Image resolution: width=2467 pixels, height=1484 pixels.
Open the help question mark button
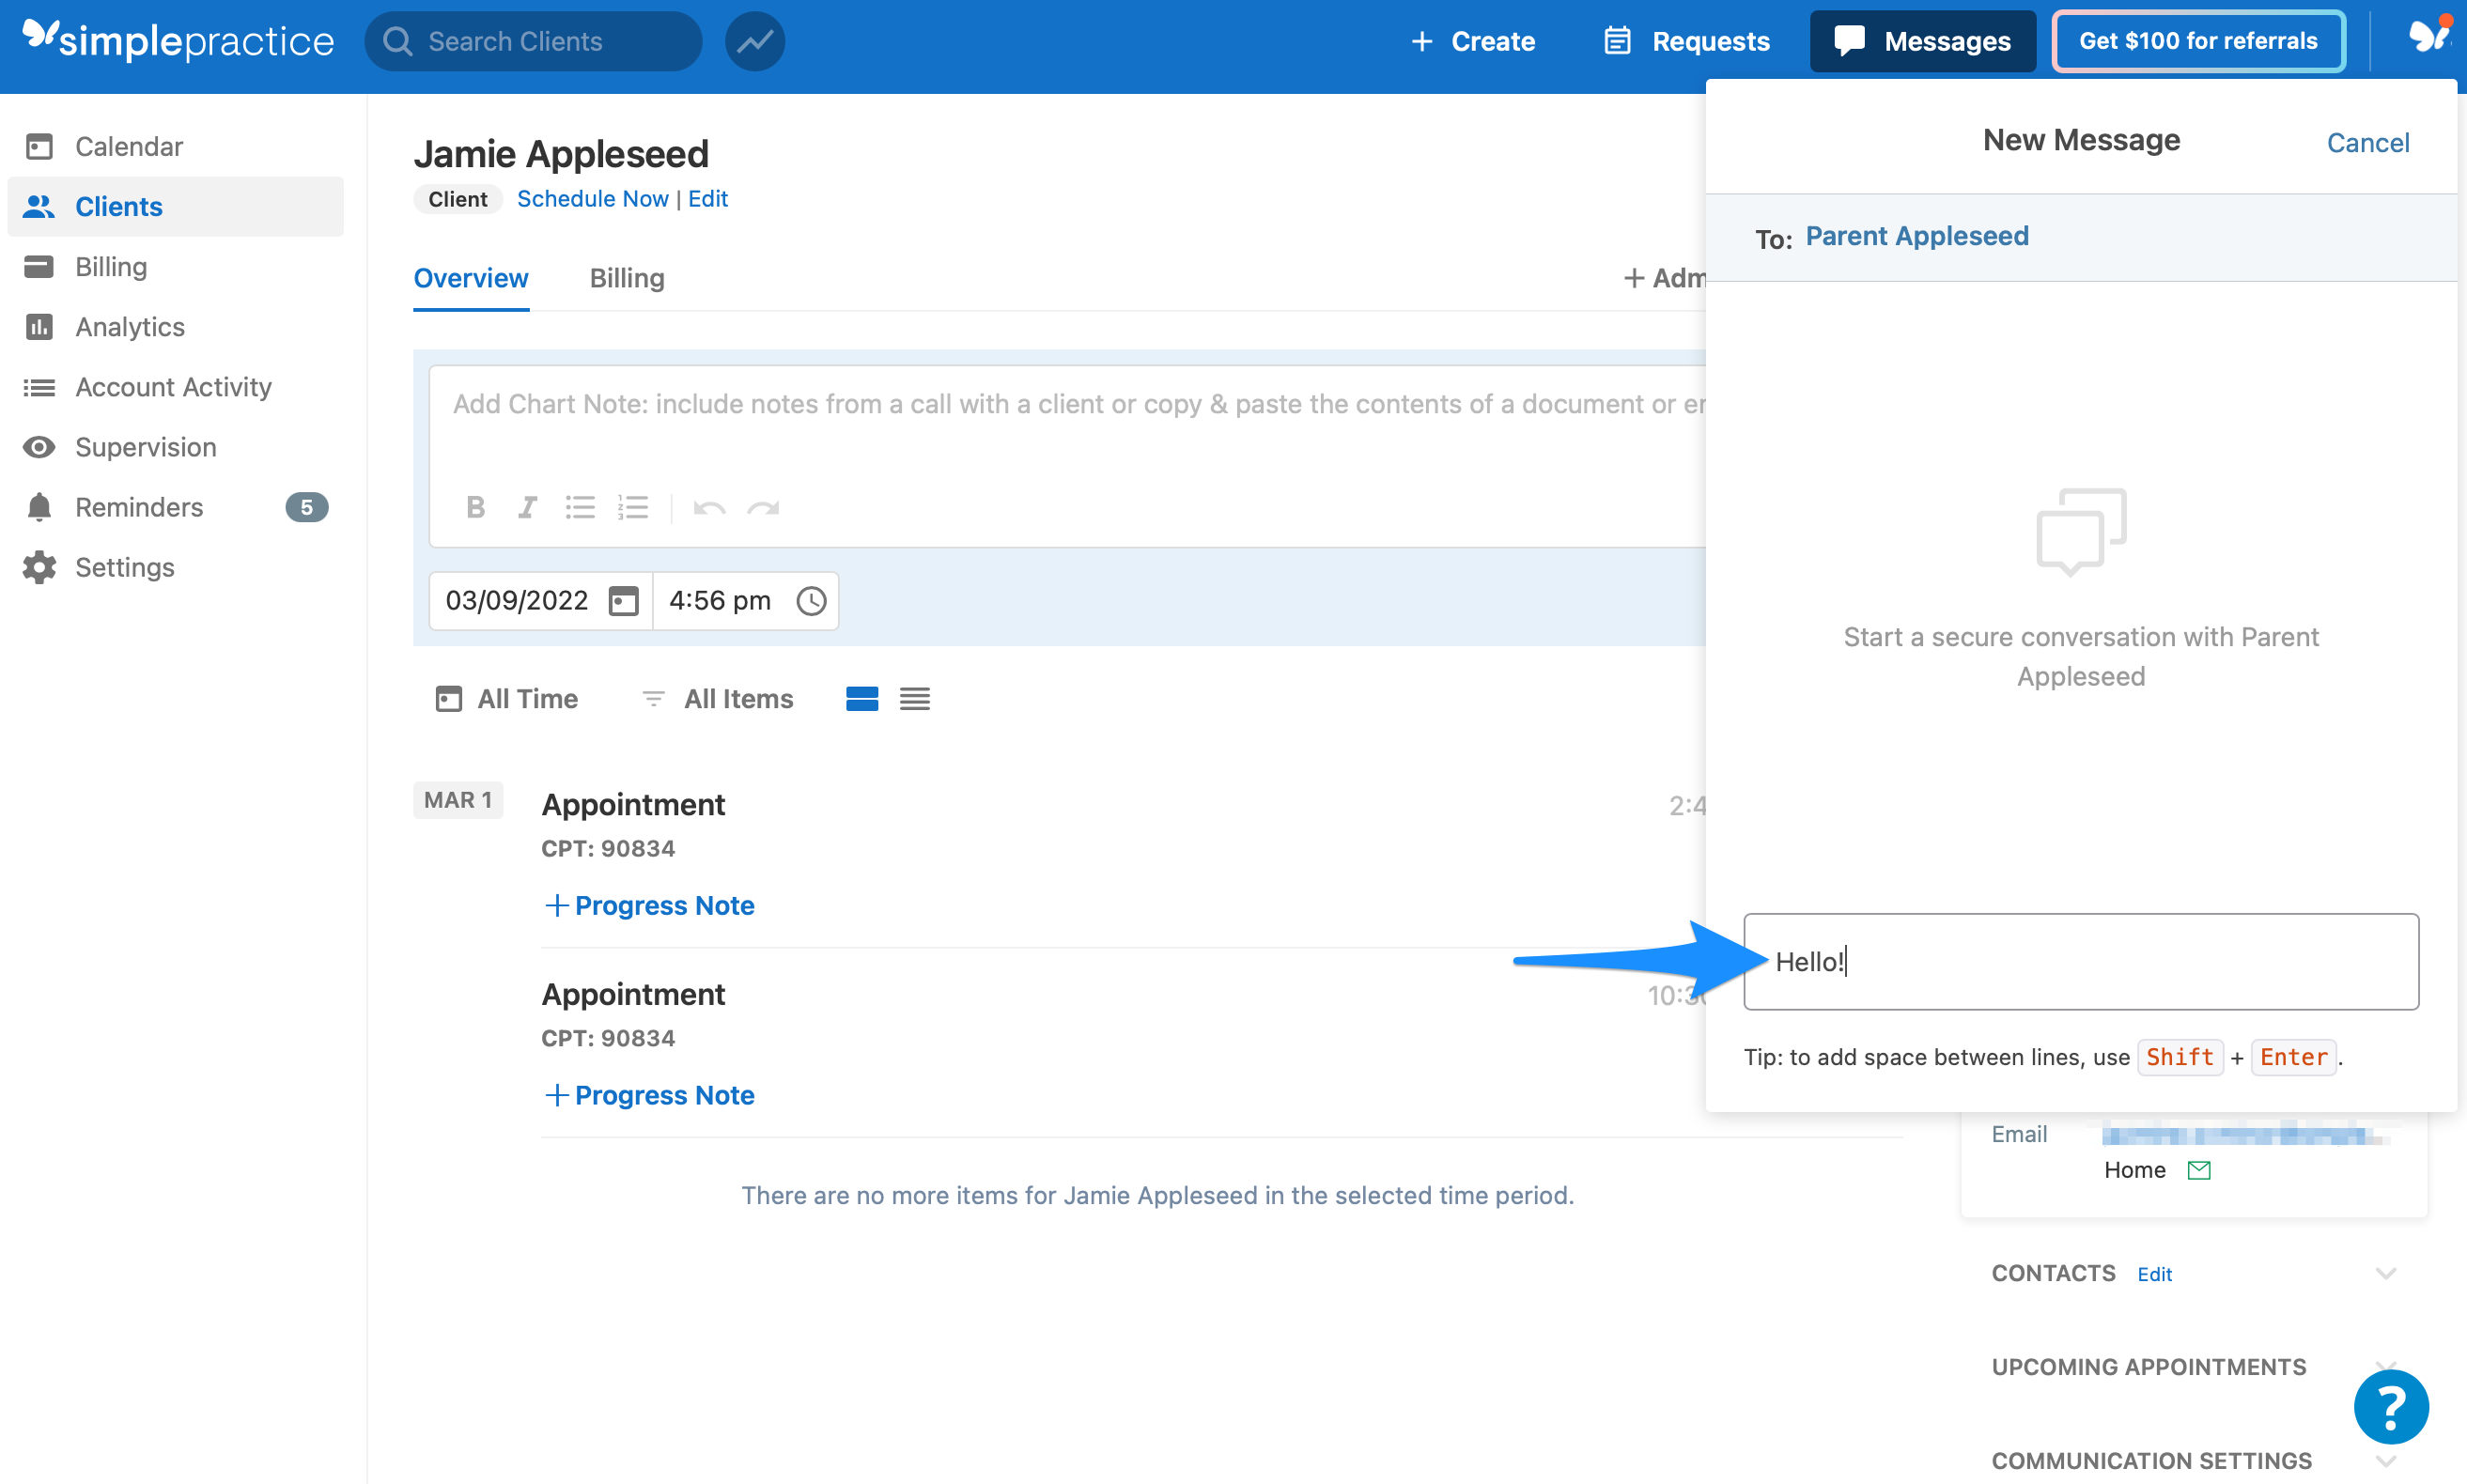tap(2390, 1407)
